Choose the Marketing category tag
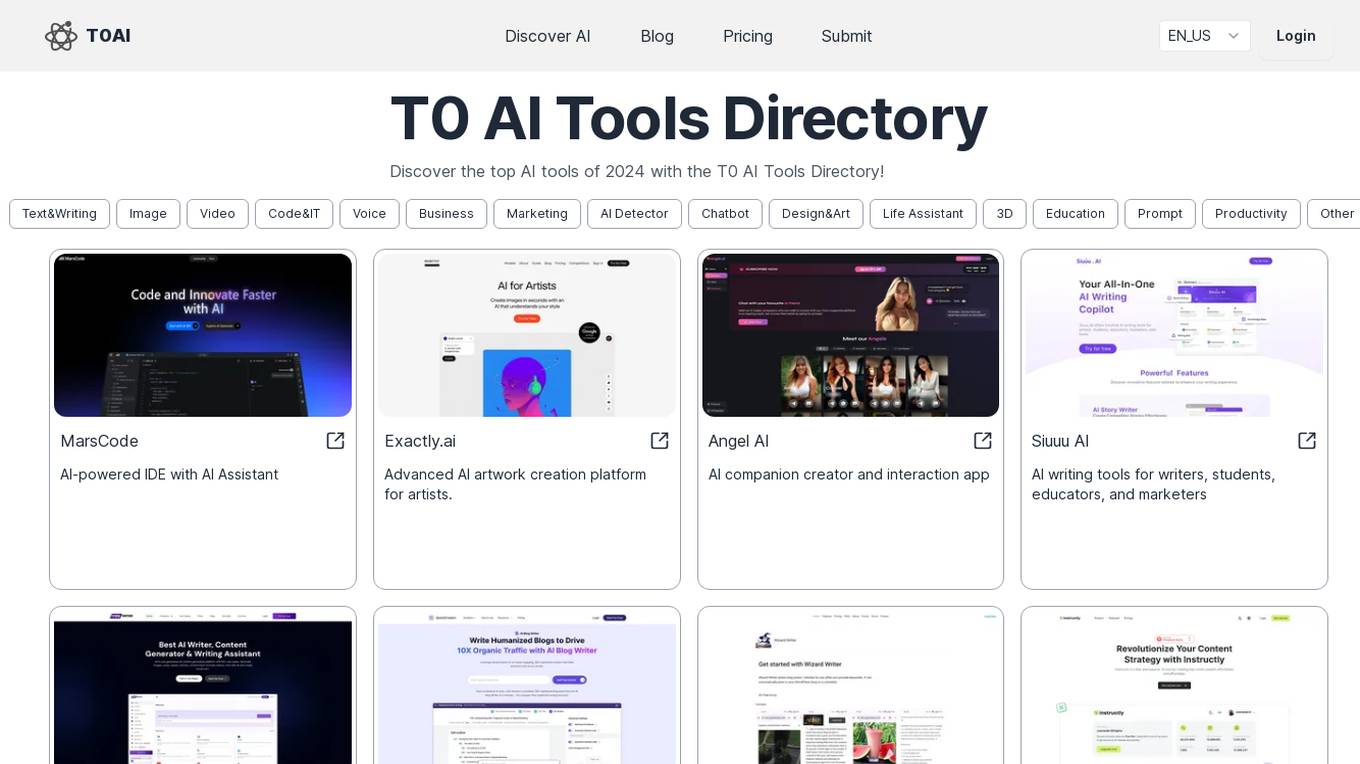 coord(537,214)
